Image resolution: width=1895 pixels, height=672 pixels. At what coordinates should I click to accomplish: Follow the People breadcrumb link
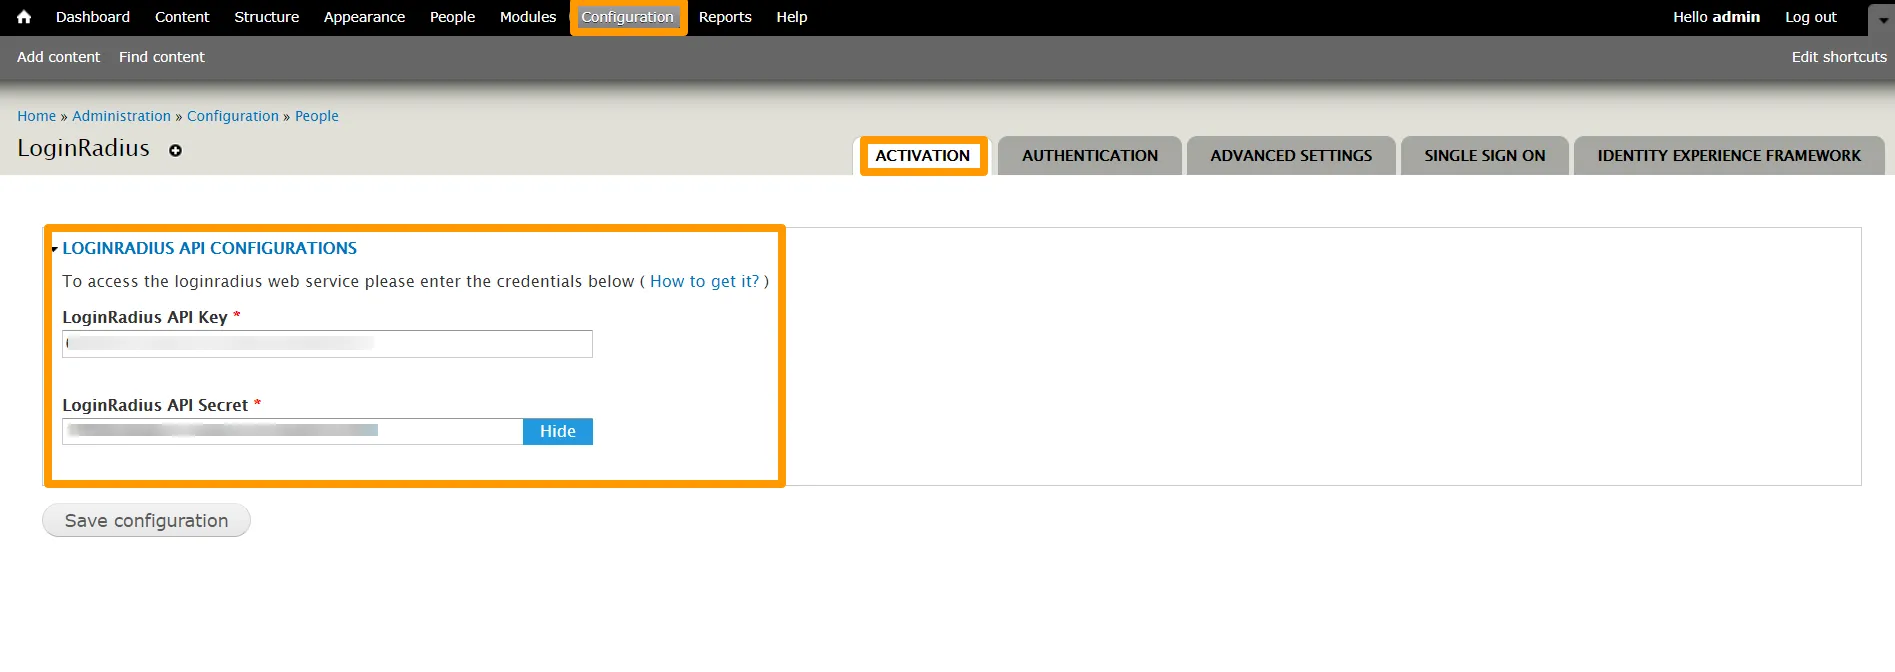pyautogui.click(x=317, y=116)
